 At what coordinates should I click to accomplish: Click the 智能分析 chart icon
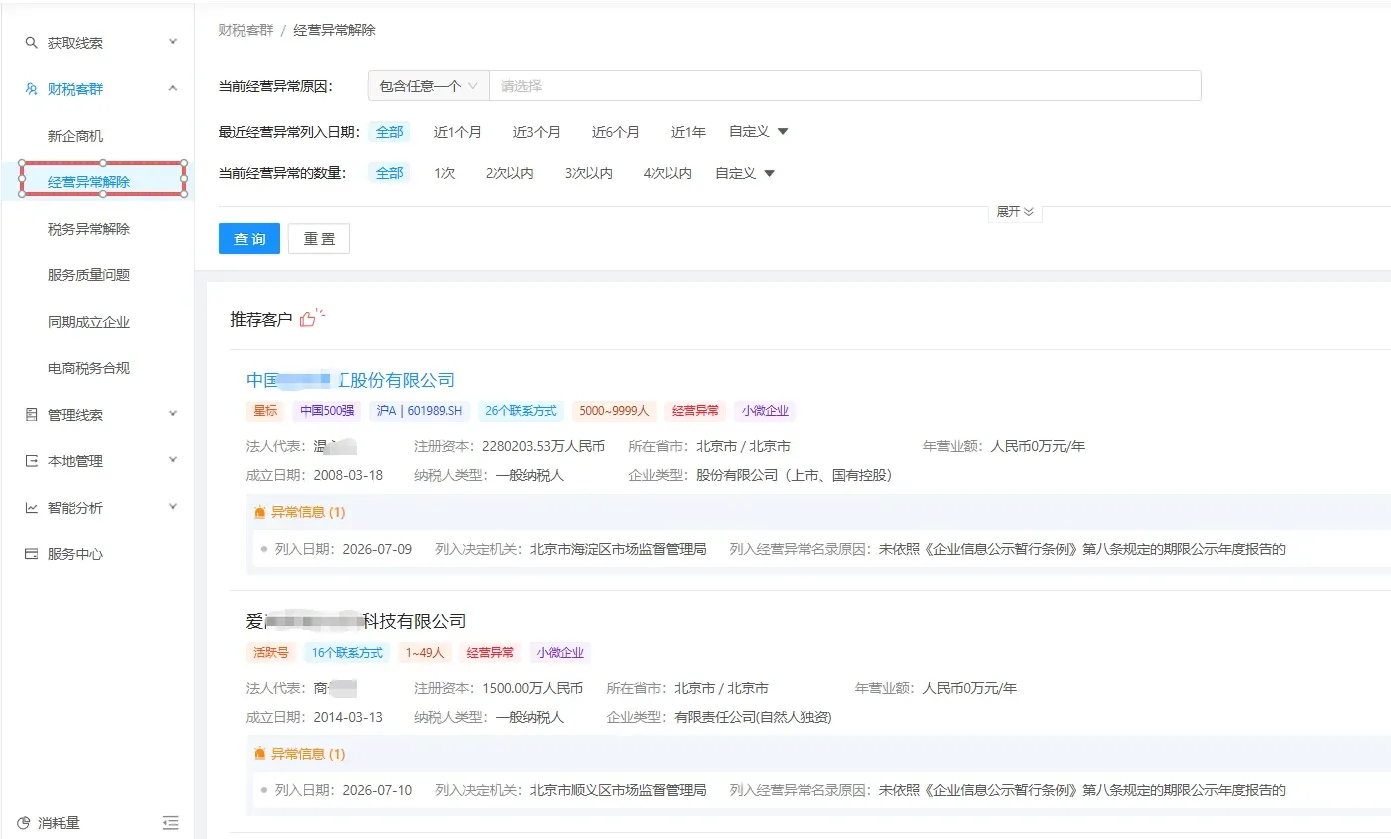(31, 508)
